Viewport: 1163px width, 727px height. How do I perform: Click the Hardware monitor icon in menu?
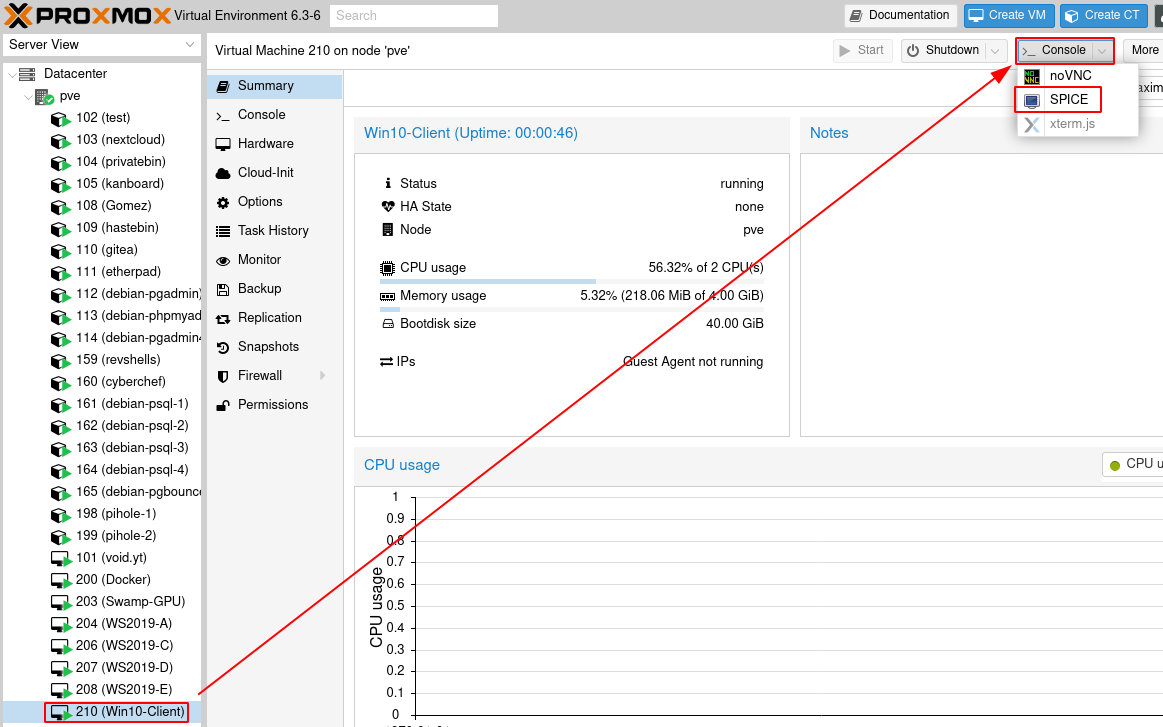223,144
